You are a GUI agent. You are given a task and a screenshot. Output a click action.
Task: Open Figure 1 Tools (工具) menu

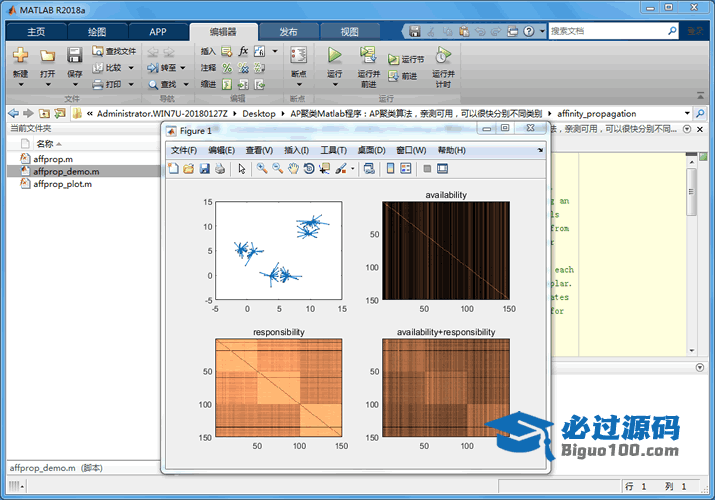coord(333,150)
